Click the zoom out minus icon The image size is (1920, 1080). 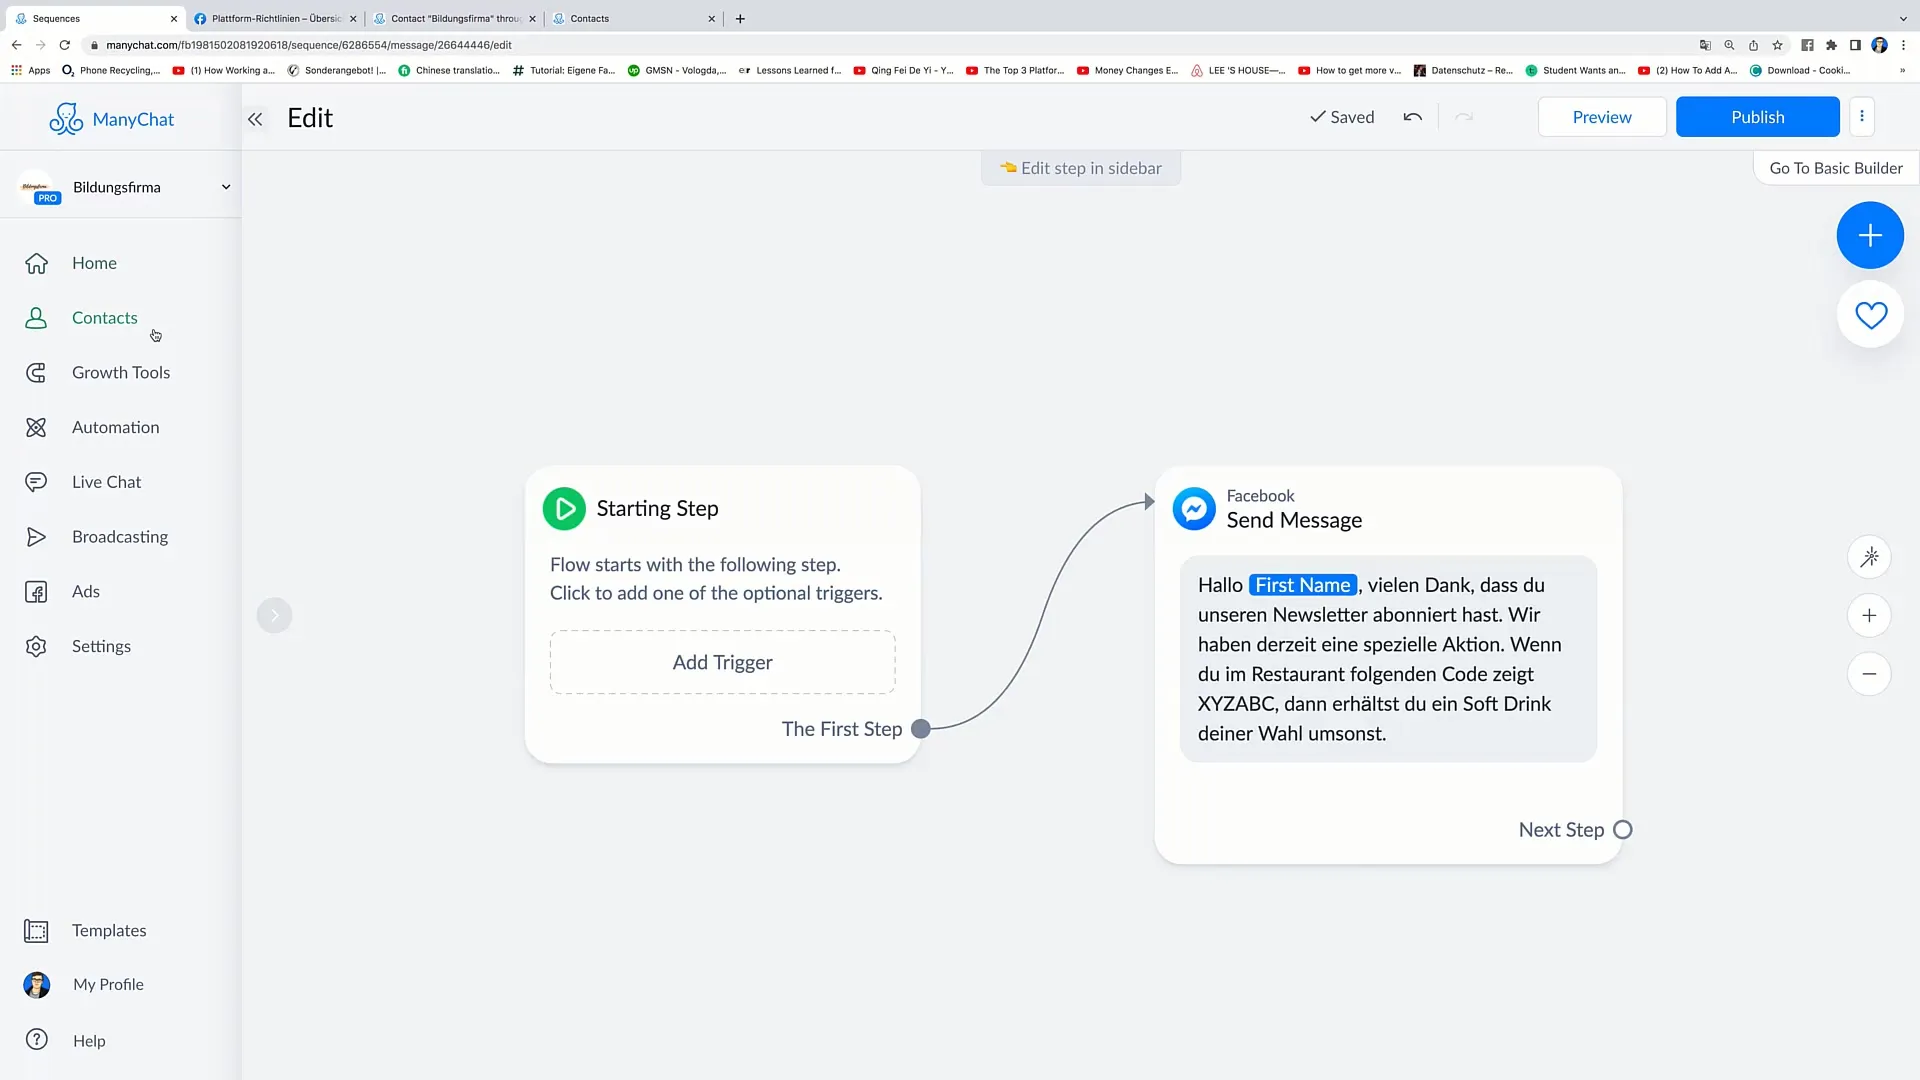tap(1870, 674)
